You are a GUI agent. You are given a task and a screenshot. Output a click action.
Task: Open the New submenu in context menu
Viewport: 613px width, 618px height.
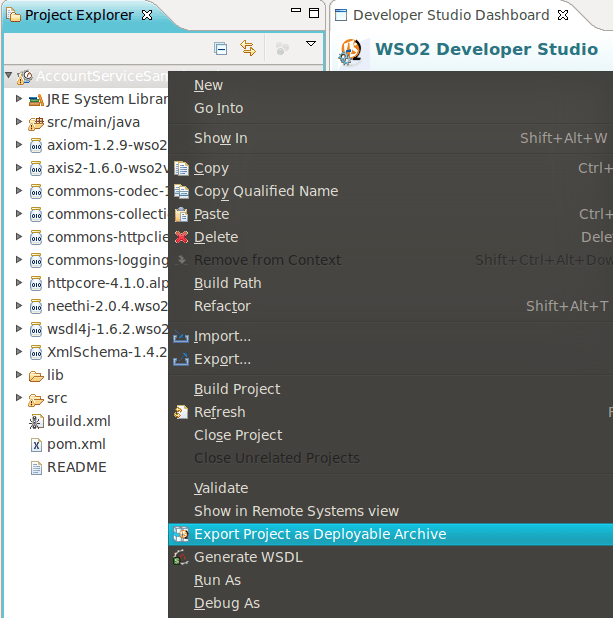click(391, 85)
